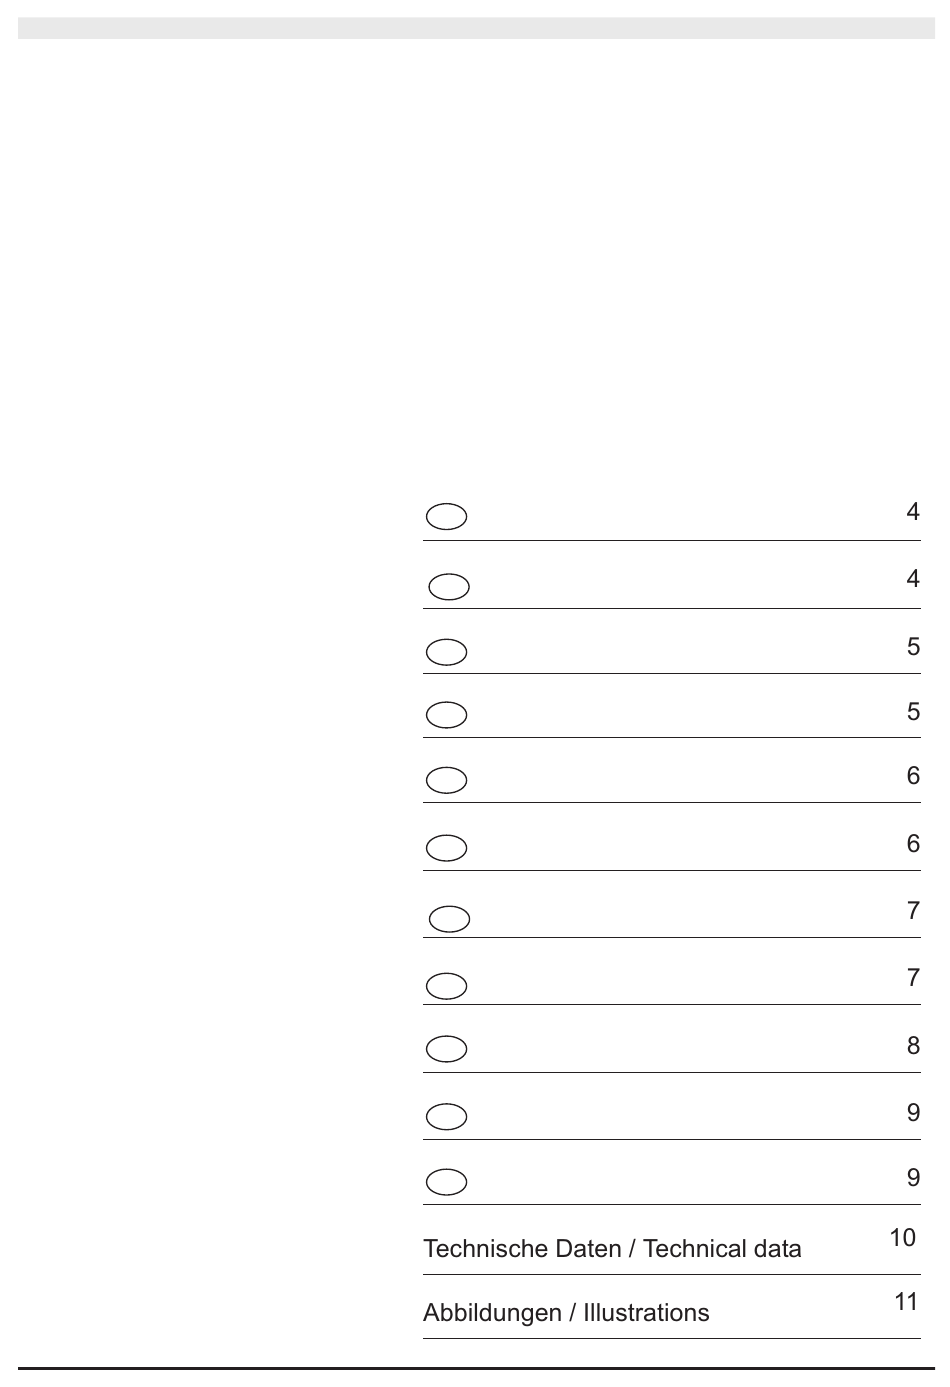Pick the lower oval of the page 6 rows

[x=446, y=848]
